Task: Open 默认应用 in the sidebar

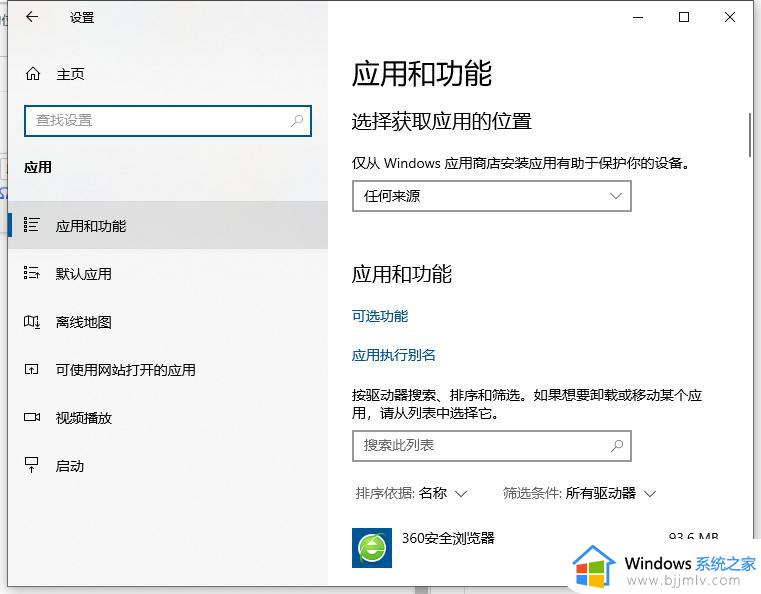Action: (167, 273)
